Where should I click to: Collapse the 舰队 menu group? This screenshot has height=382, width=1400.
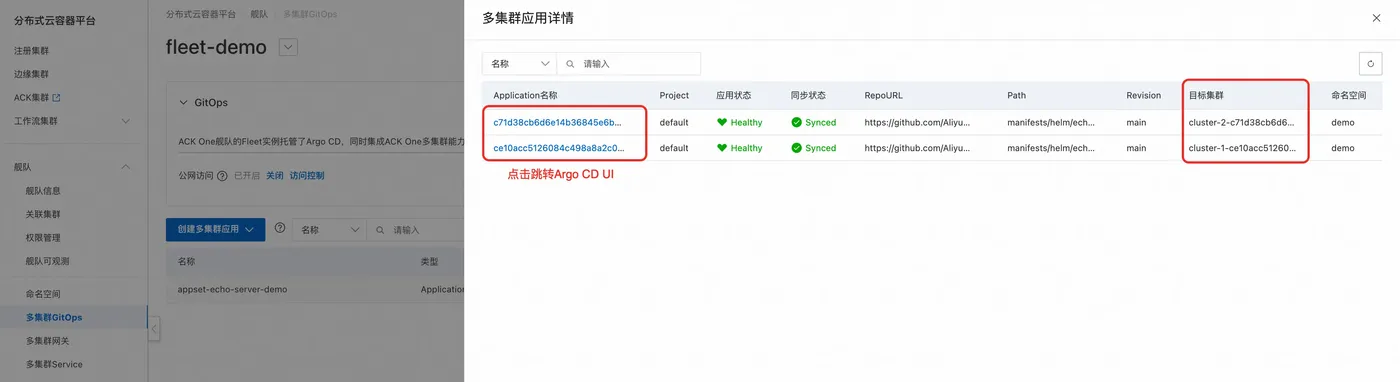coord(125,167)
